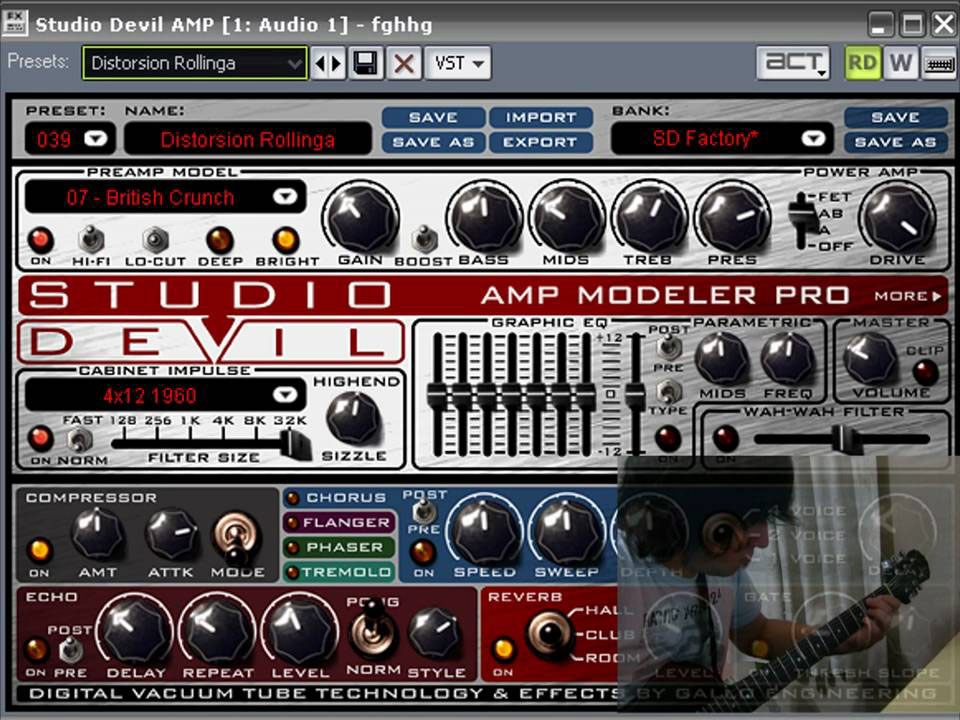This screenshot has height=720, width=960.
Task: Flip the BOOST toggle switch
Action: pyautogui.click(x=424, y=239)
